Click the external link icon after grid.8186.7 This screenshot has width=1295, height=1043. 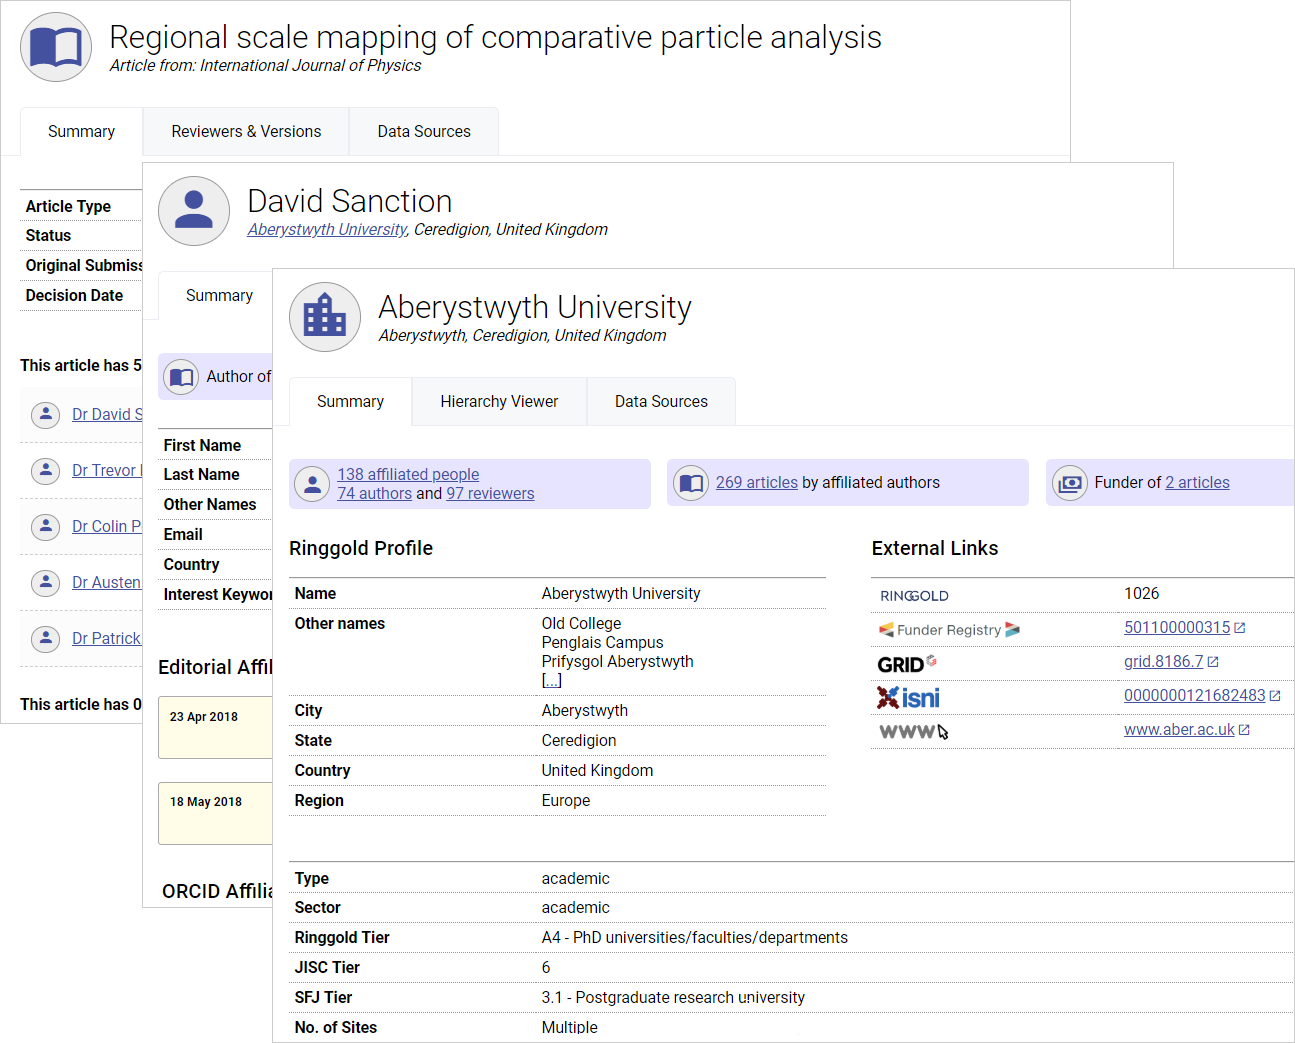click(1214, 661)
